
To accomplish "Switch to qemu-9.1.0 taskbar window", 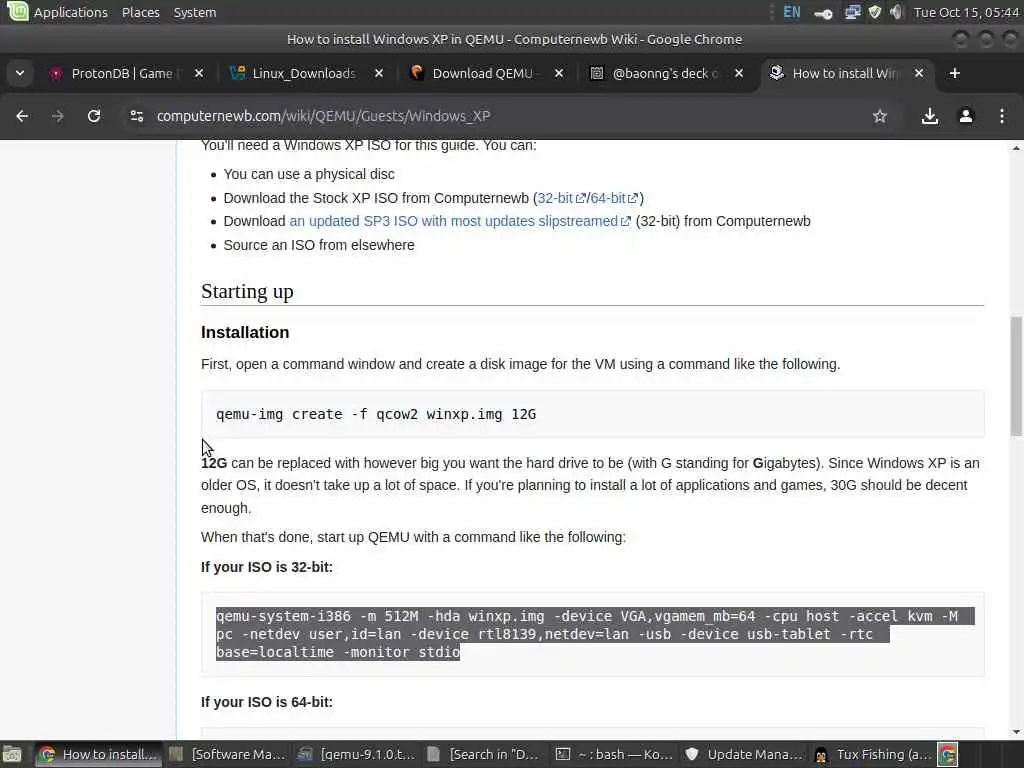I will tap(357, 755).
